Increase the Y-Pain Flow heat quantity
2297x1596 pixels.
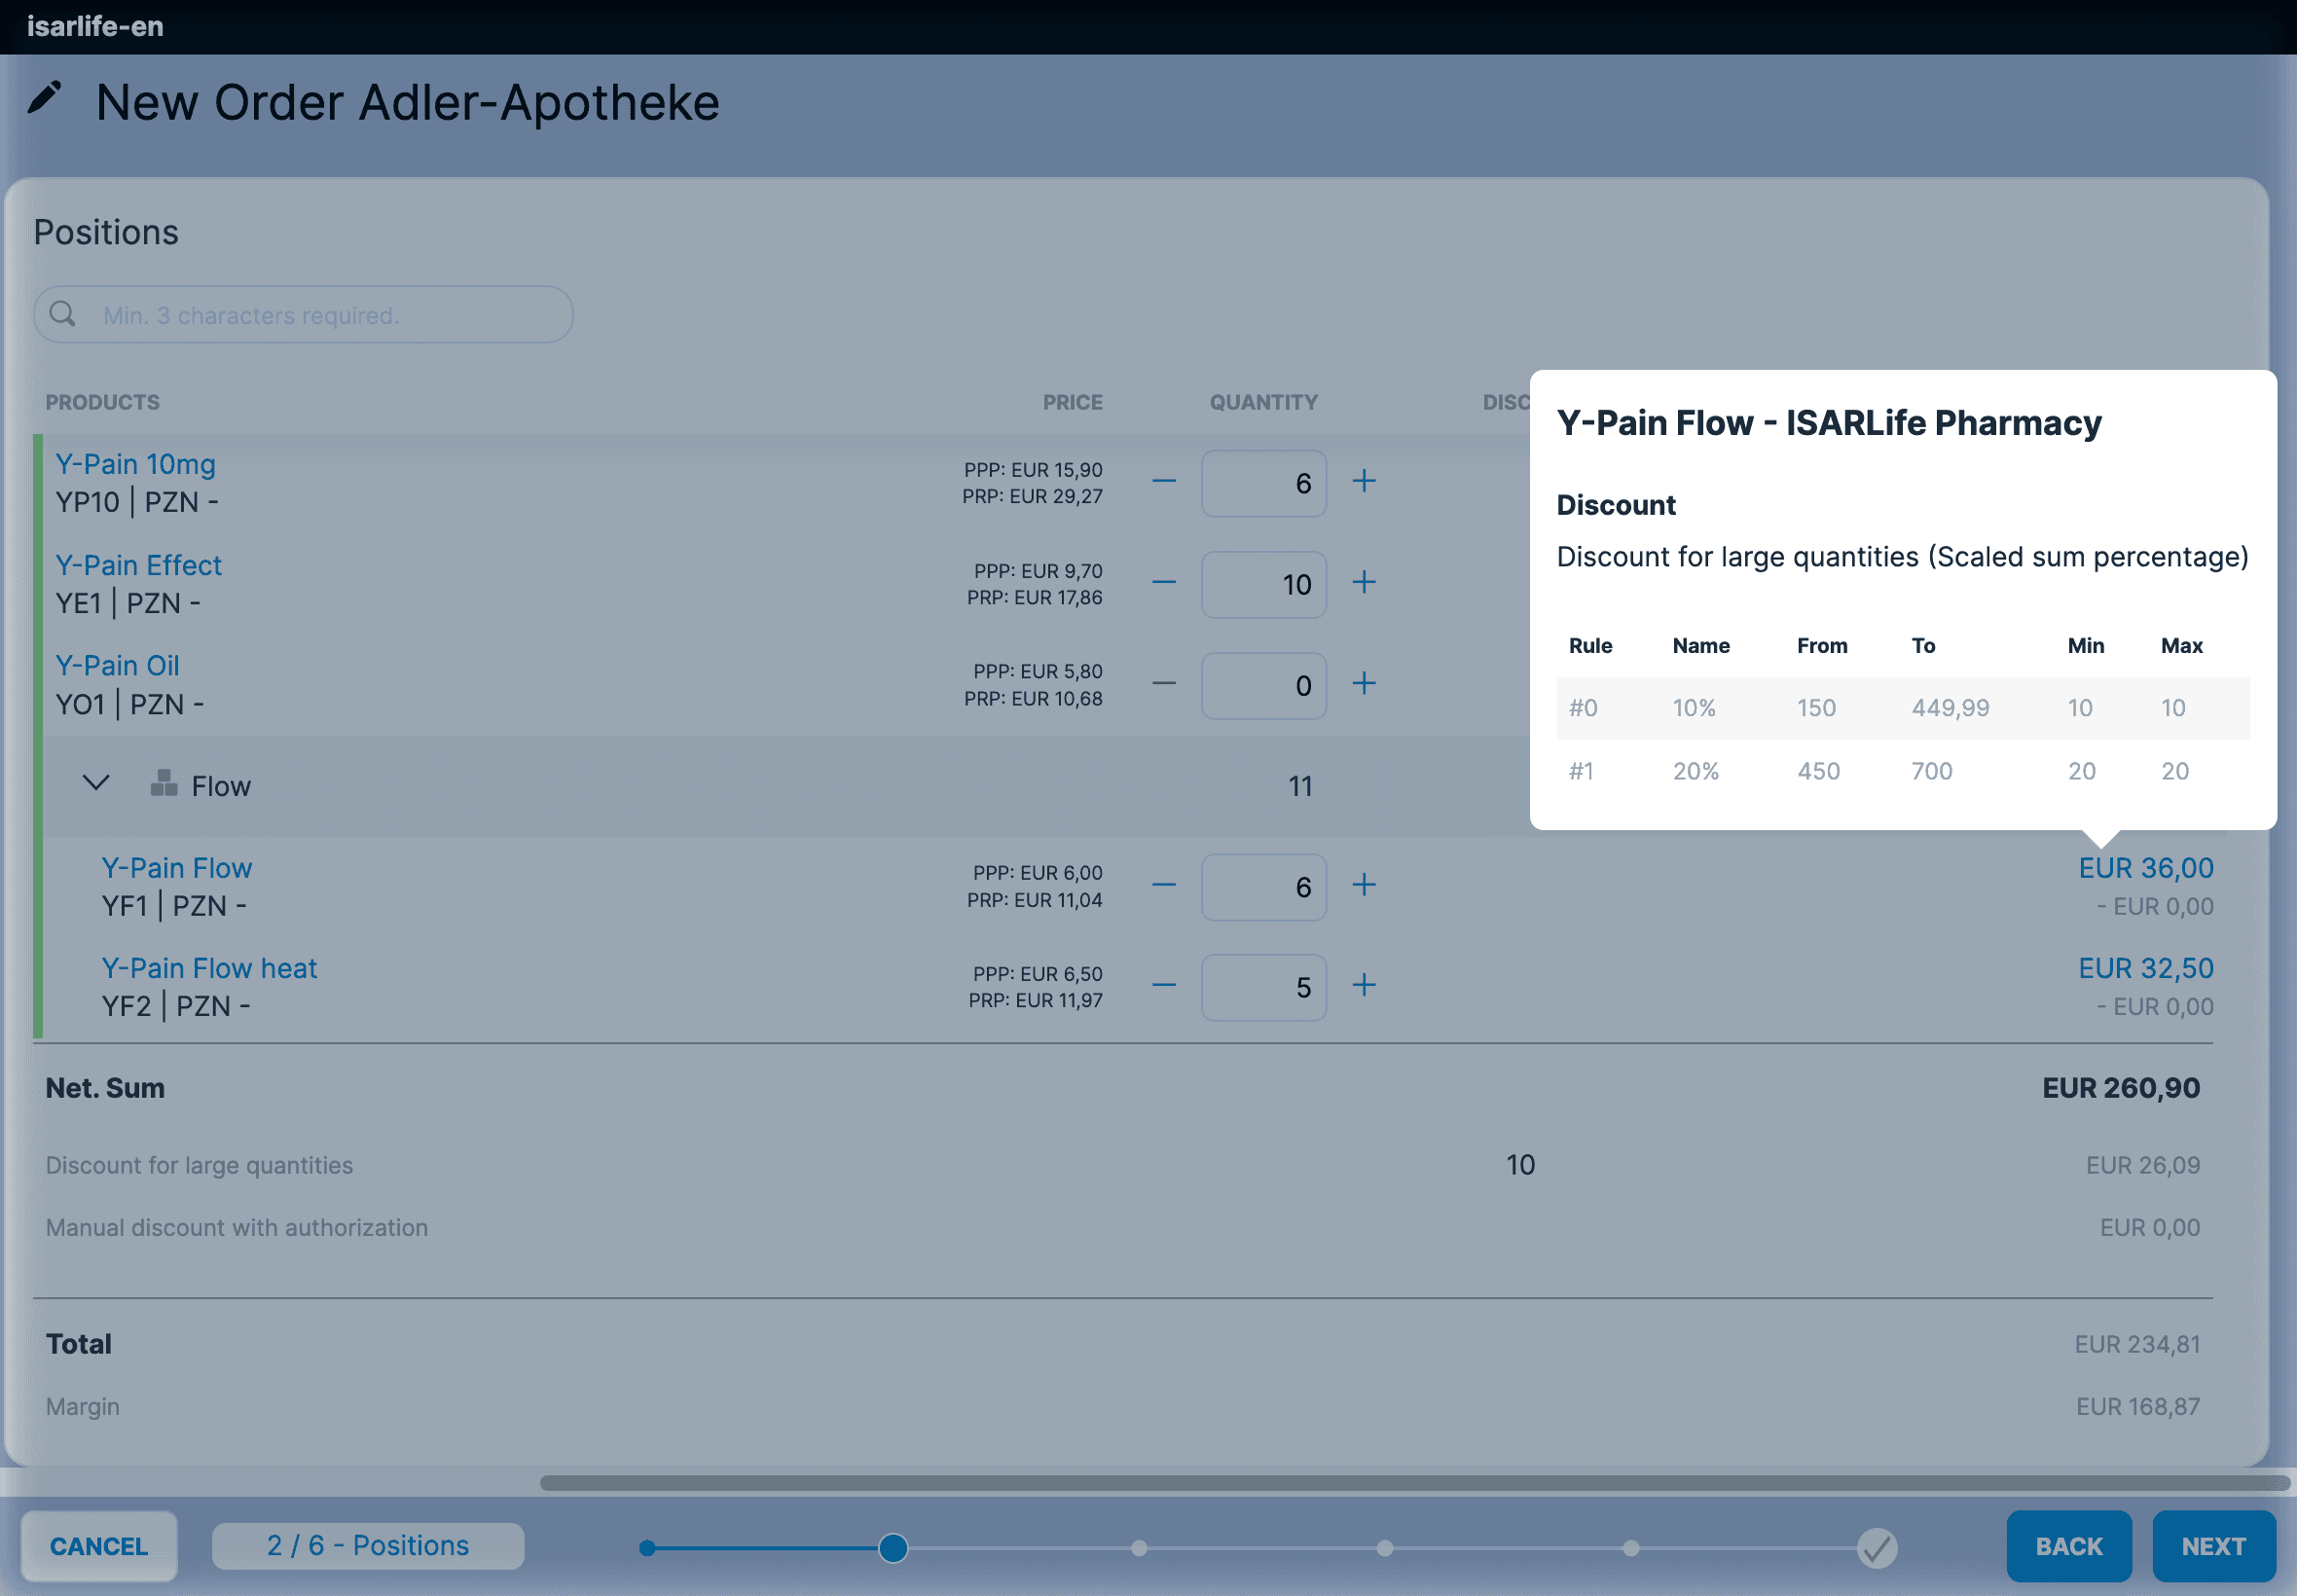[1364, 985]
